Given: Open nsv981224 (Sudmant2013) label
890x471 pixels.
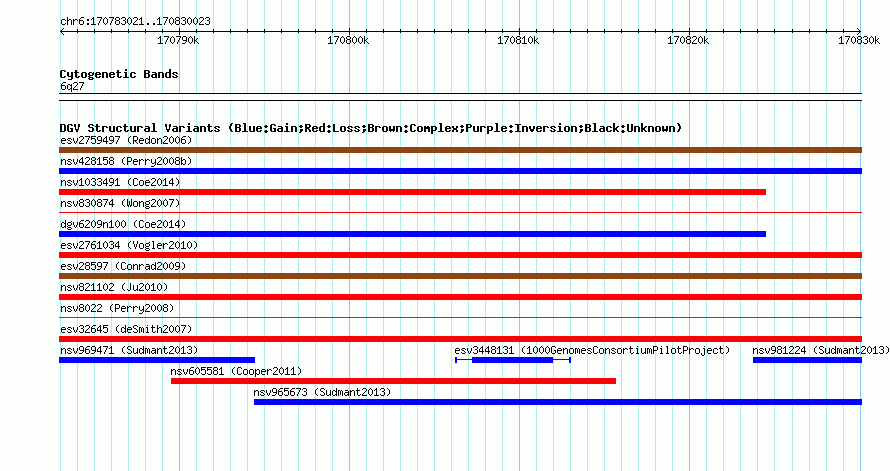Looking at the screenshot, I should point(821,350).
